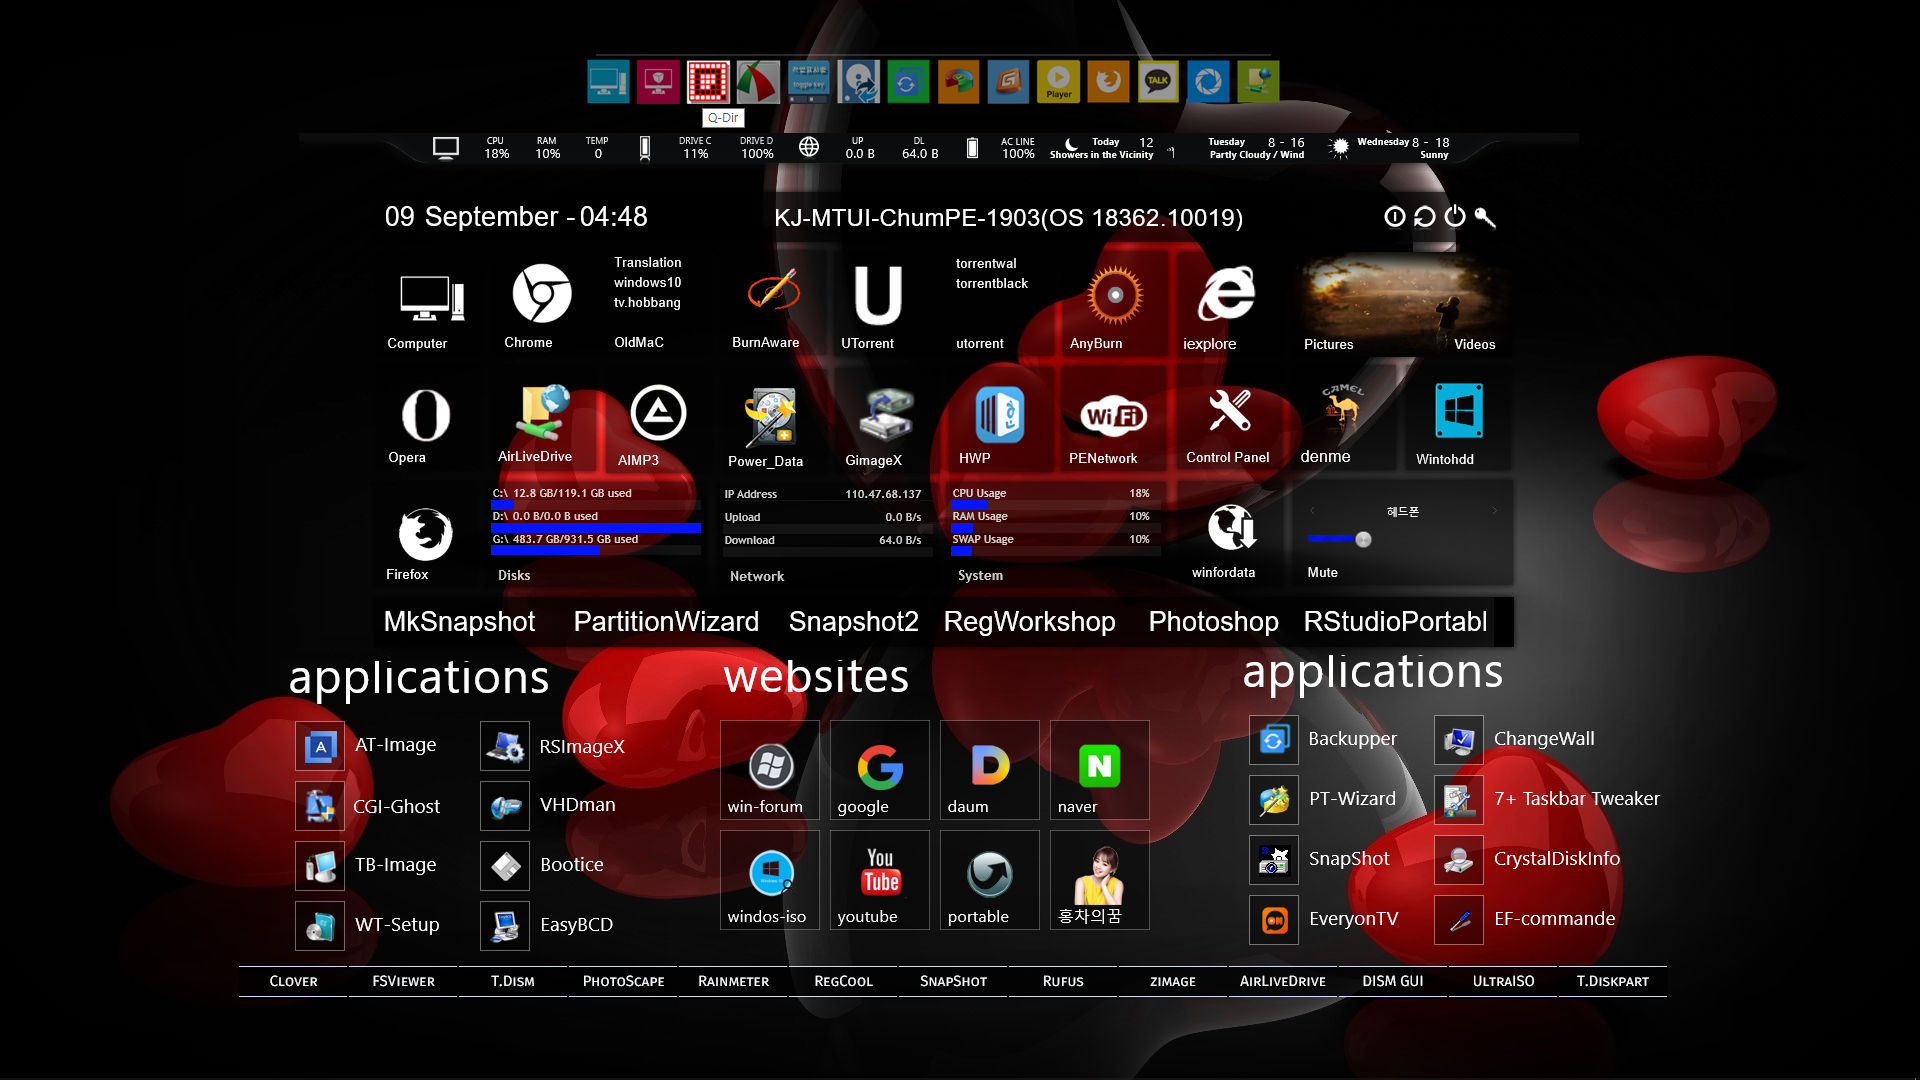Open the windos-iso website tile
1920x1080 pixels.
pos(770,880)
